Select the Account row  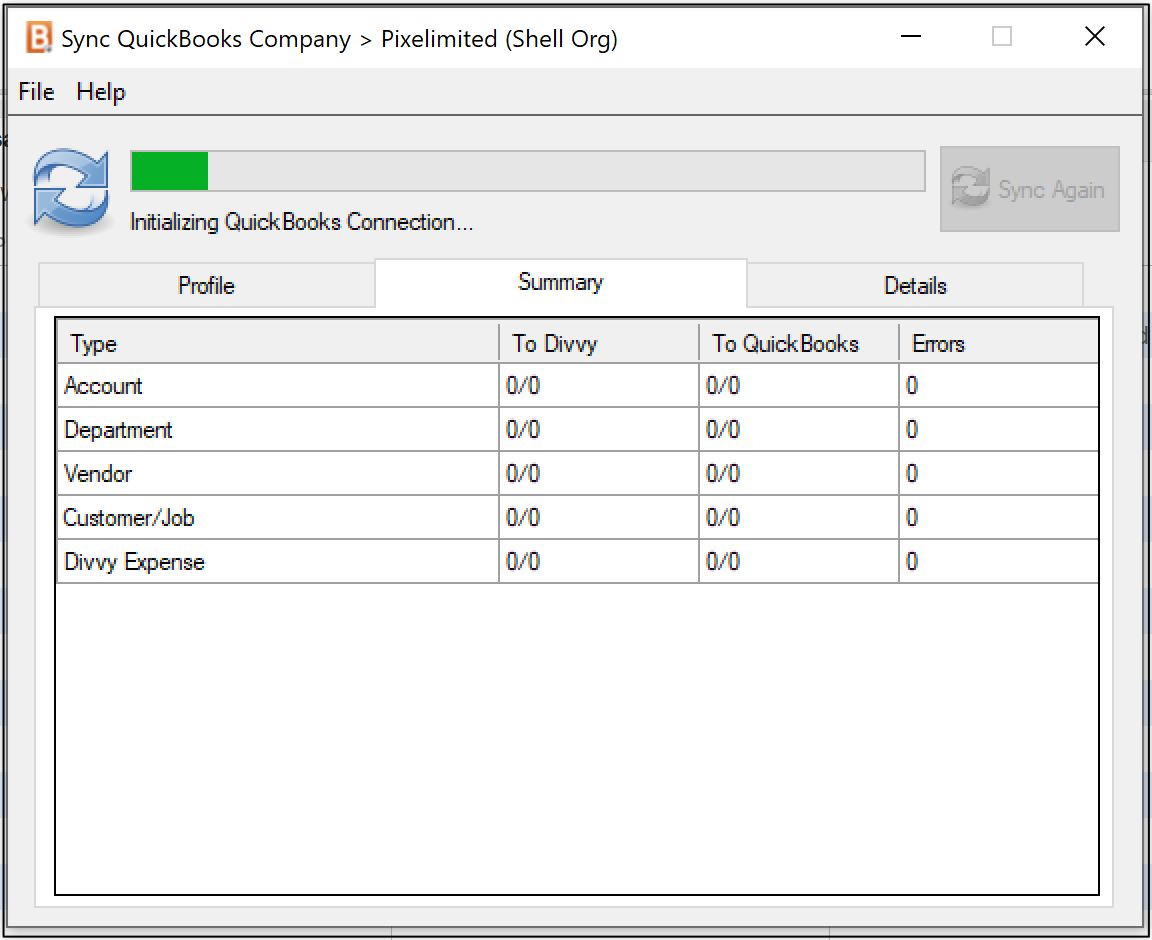tap(104, 386)
